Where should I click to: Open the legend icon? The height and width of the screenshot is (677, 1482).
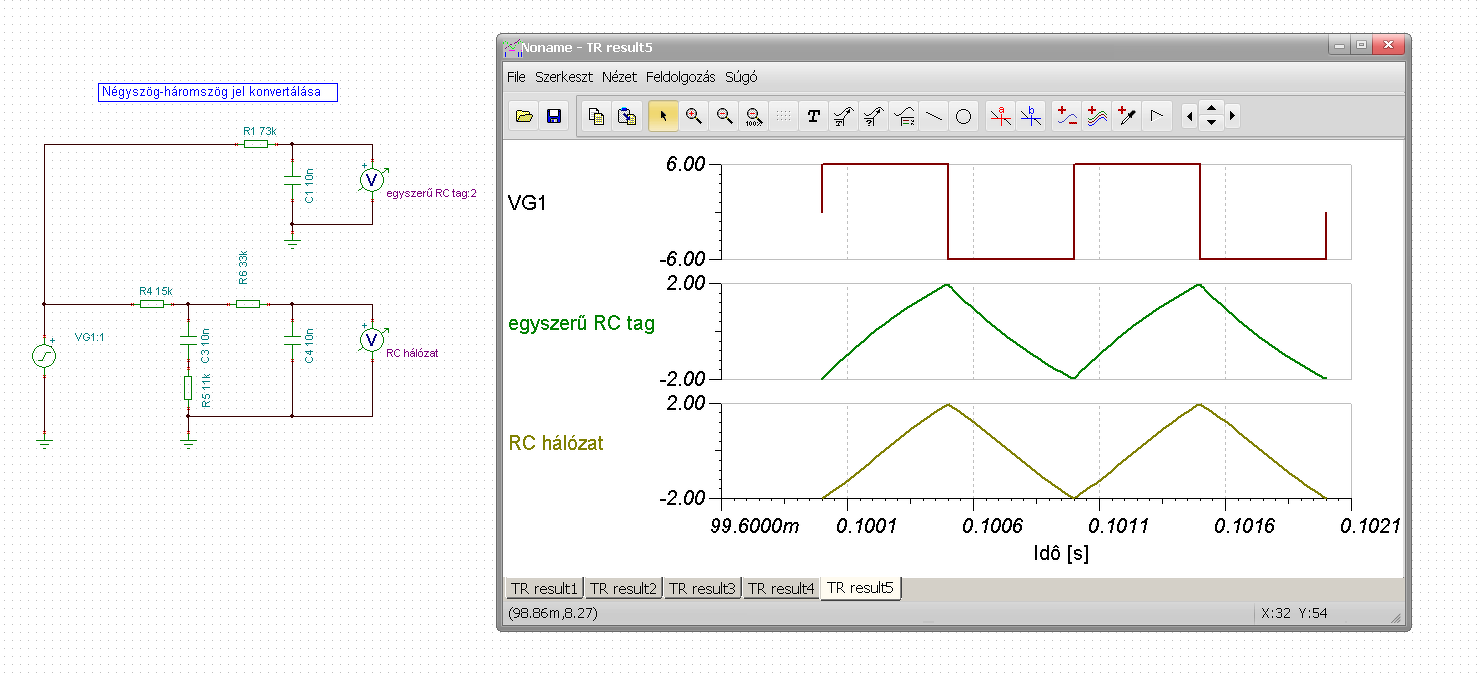[904, 116]
